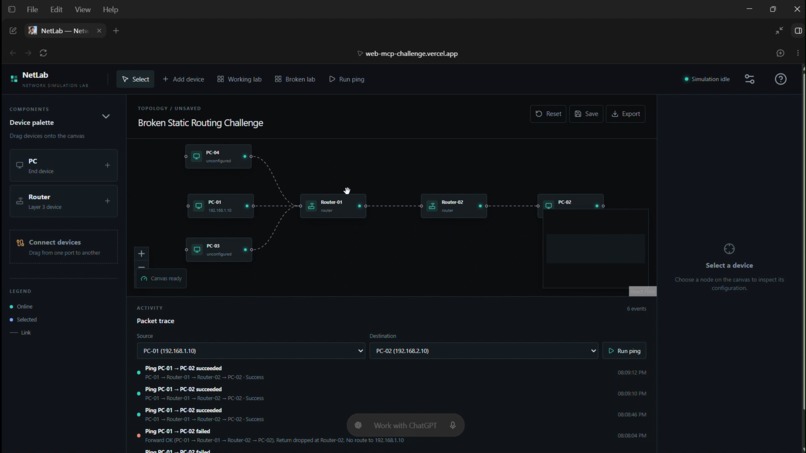Click the Simulation idle status indicator
The height and width of the screenshot is (453, 806).
point(707,79)
